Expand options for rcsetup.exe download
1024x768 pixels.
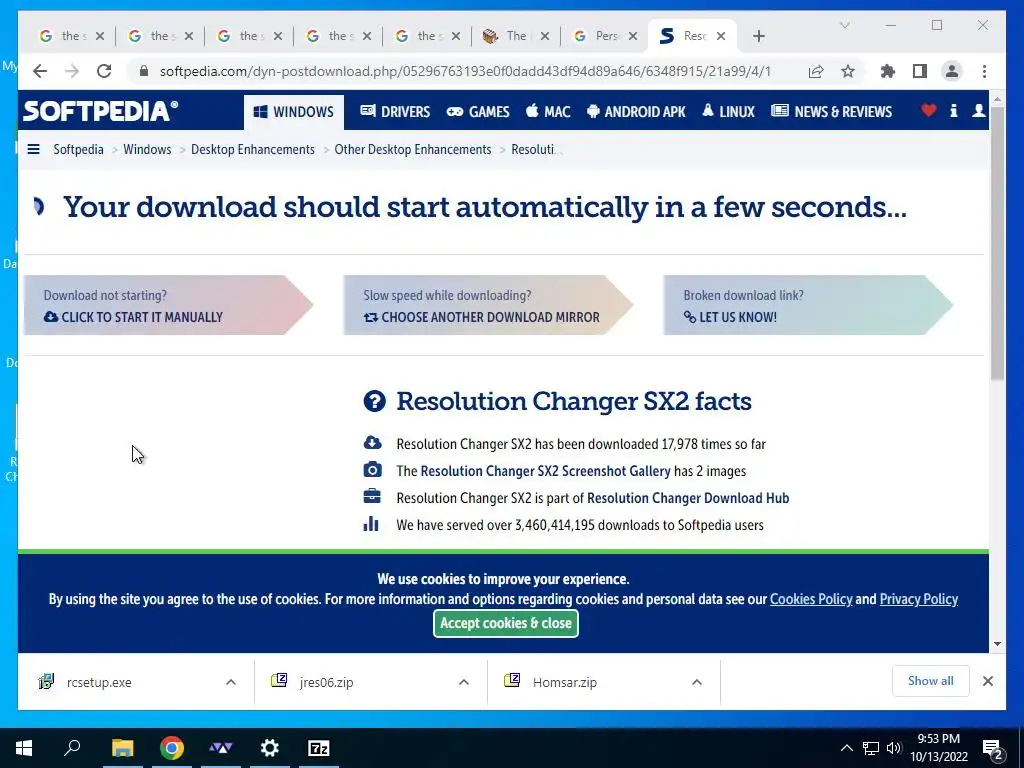[x=231, y=682]
